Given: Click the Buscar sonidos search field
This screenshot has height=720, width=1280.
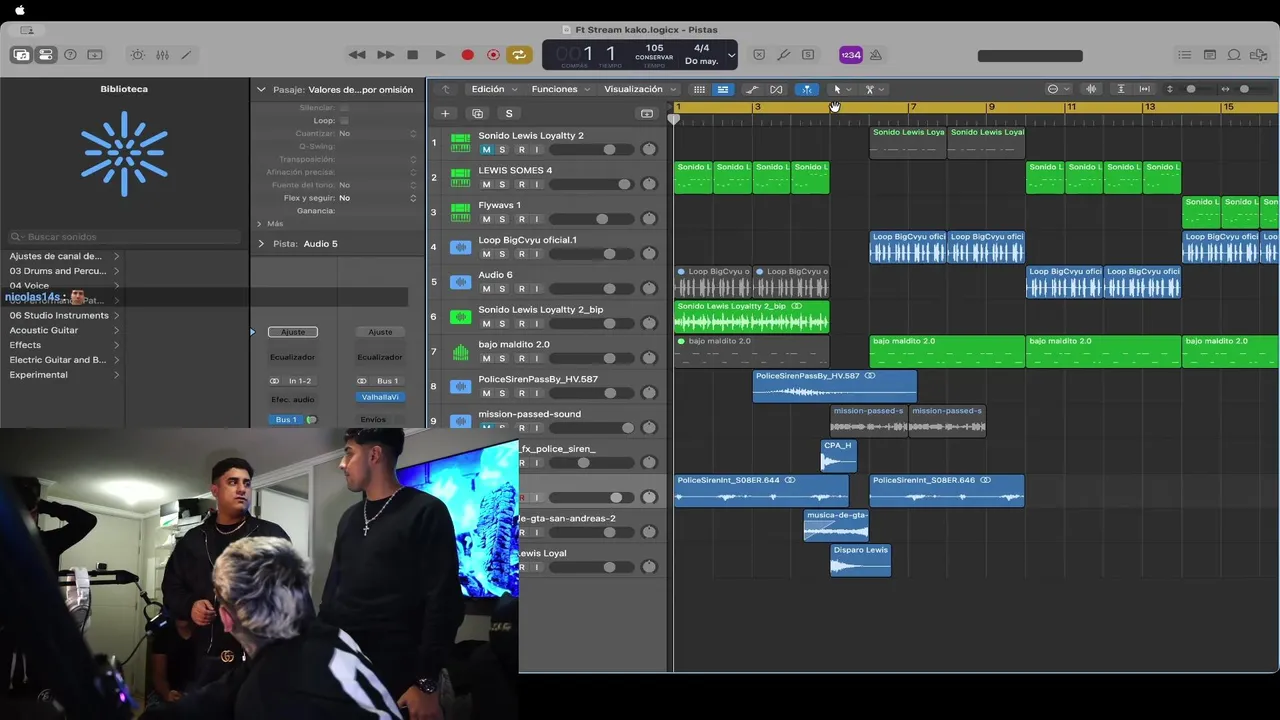Looking at the screenshot, I should 125,237.
